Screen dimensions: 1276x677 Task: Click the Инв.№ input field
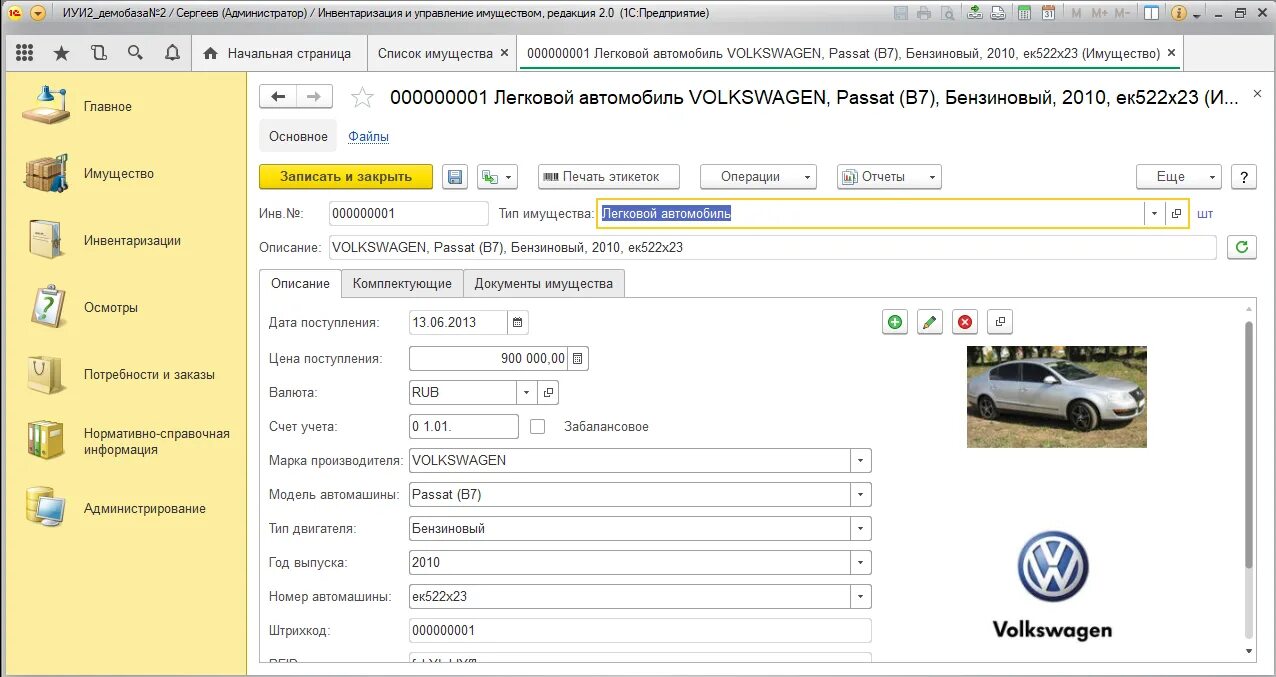[x=408, y=213]
